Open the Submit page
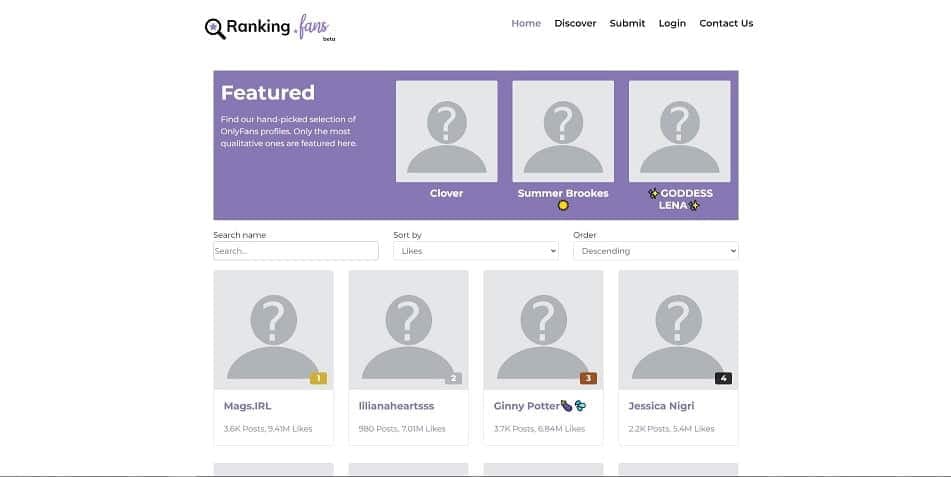 pos(627,23)
